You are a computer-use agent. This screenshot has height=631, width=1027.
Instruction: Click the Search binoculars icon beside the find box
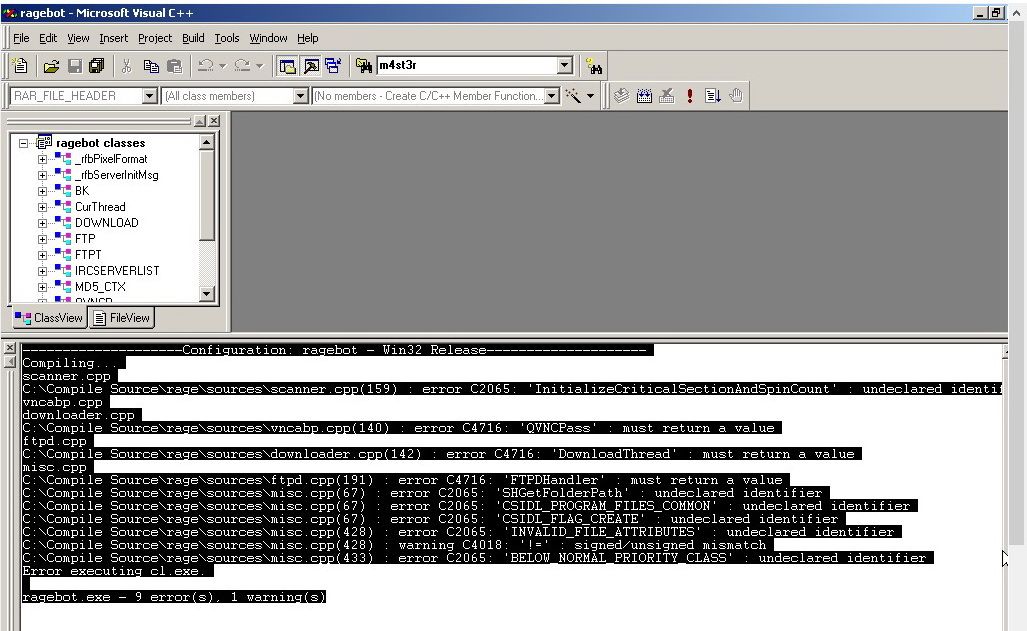point(594,66)
